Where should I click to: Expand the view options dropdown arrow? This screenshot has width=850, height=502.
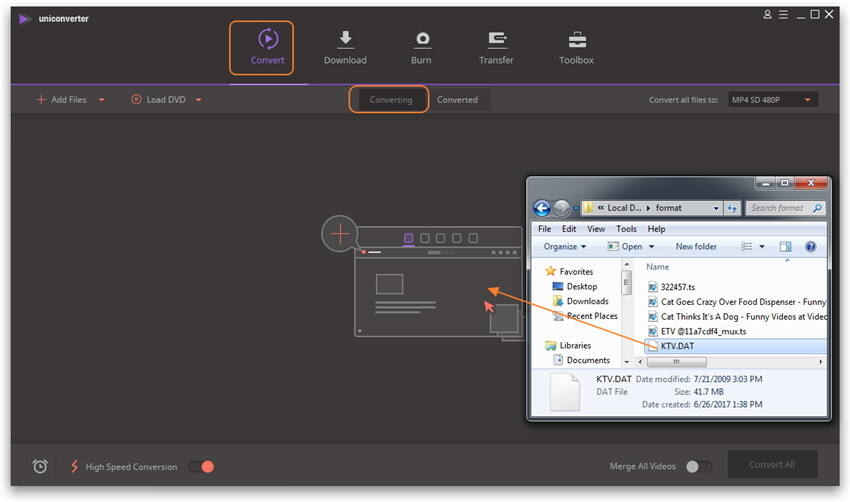(762, 247)
